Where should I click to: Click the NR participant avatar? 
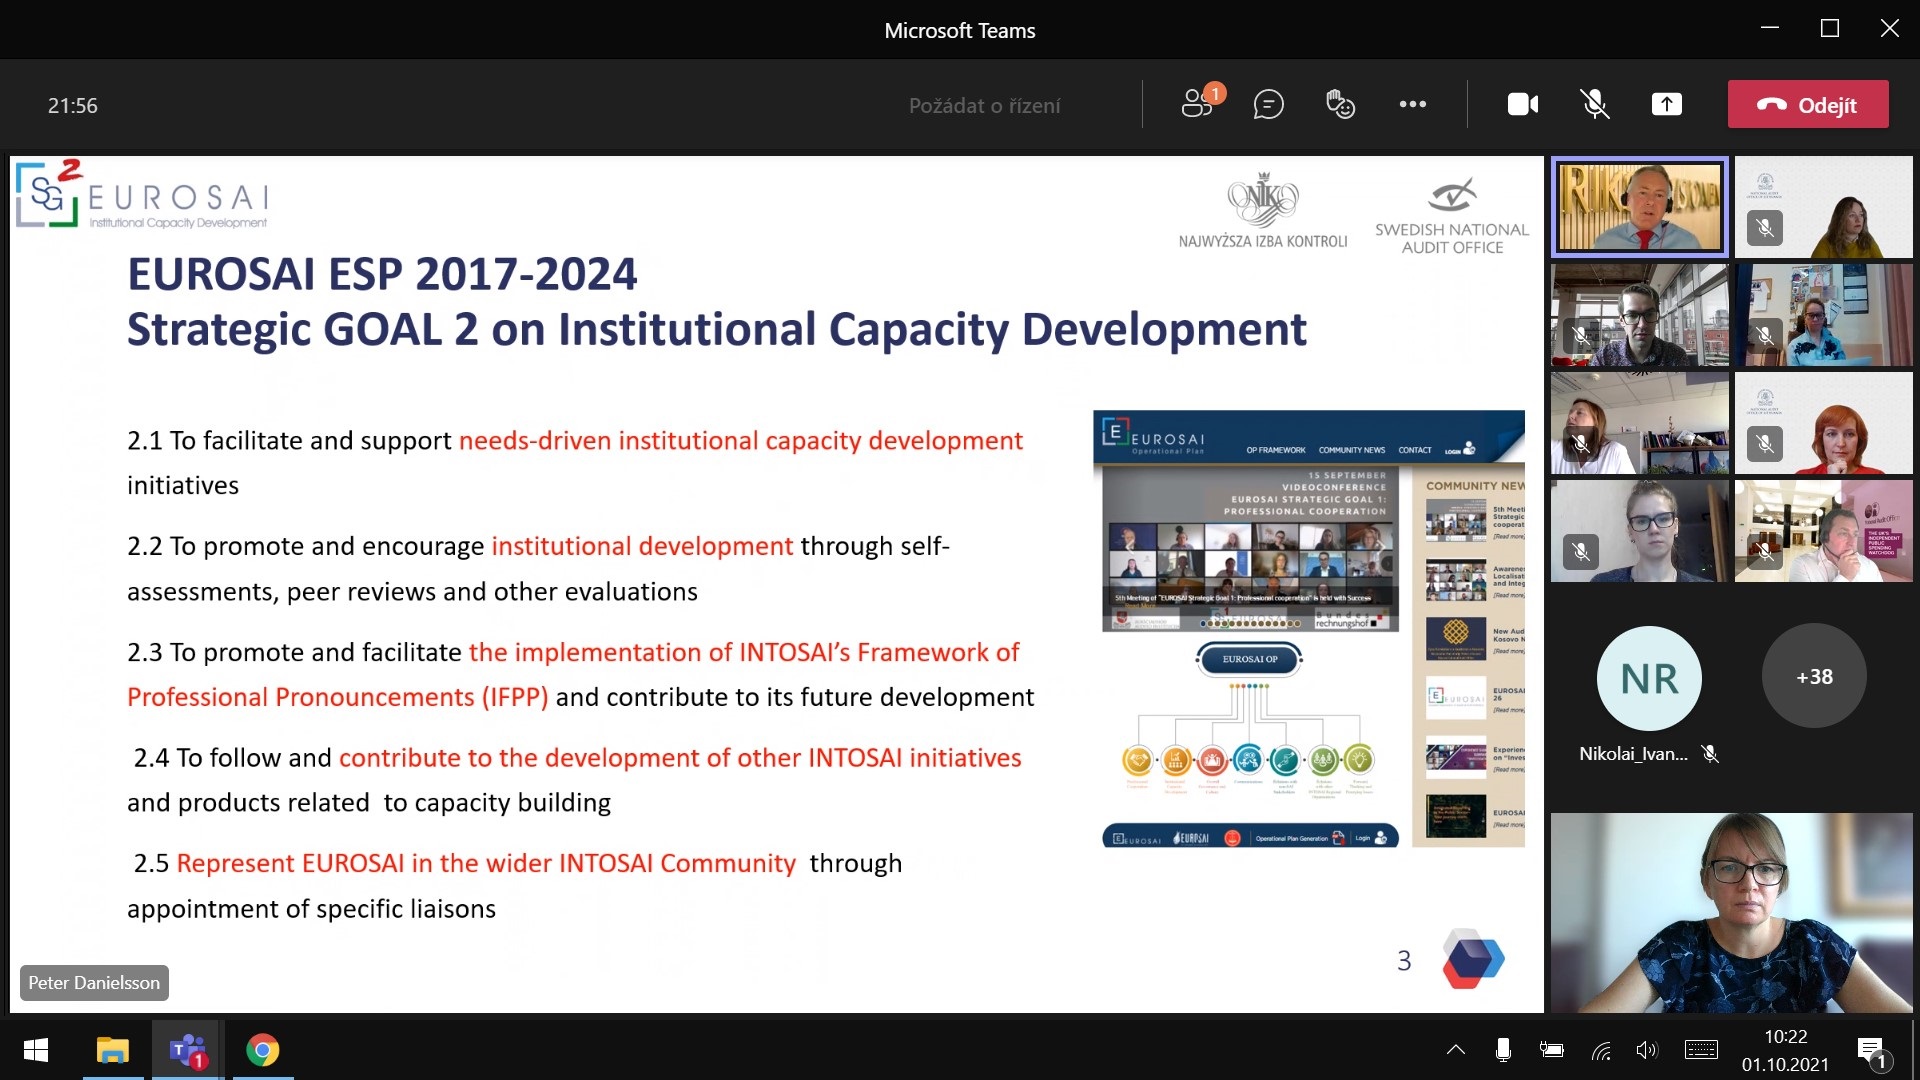[1649, 678]
